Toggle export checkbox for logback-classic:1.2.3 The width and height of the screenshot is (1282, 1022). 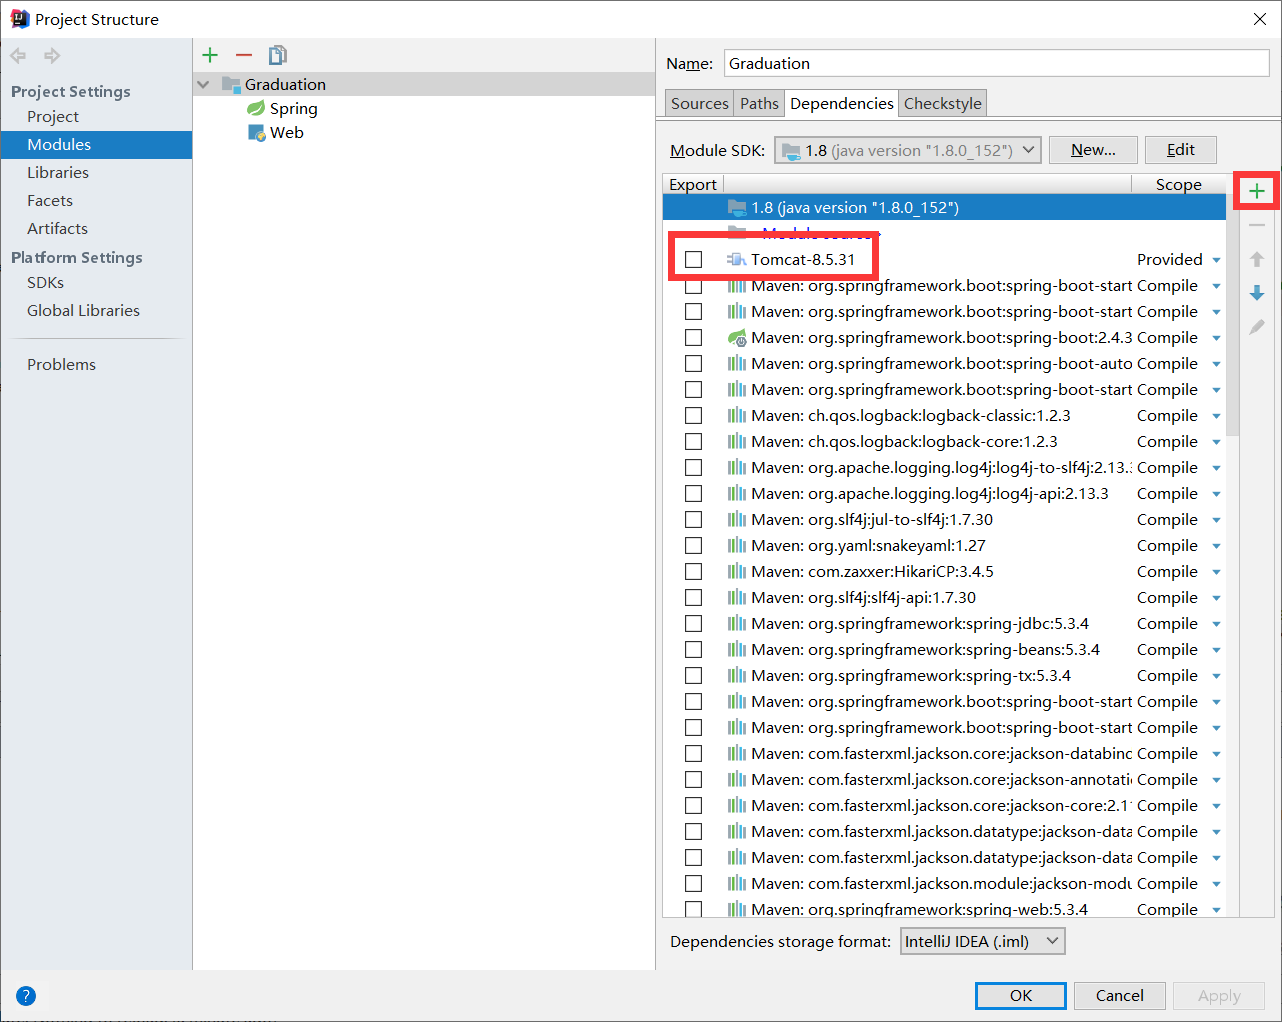pos(693,415)
